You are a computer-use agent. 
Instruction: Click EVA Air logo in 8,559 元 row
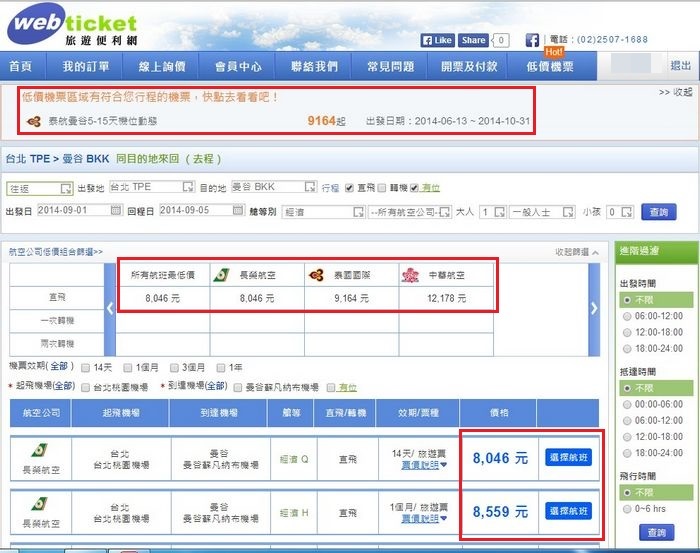tap(39, 504)
